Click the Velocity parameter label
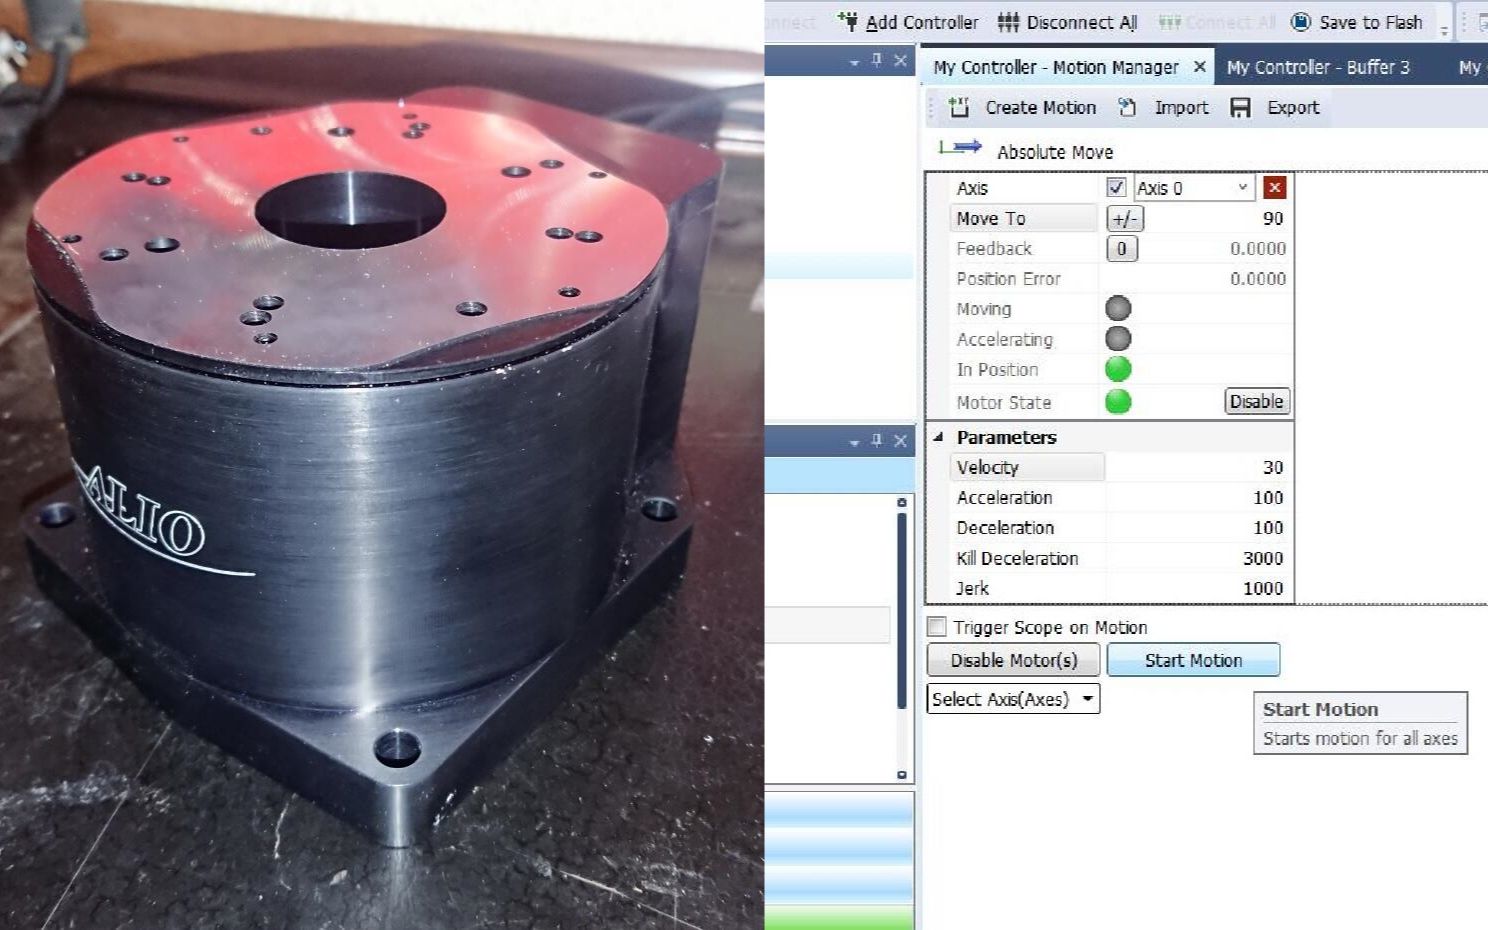The image size is (1488, 930). point(987,467)
